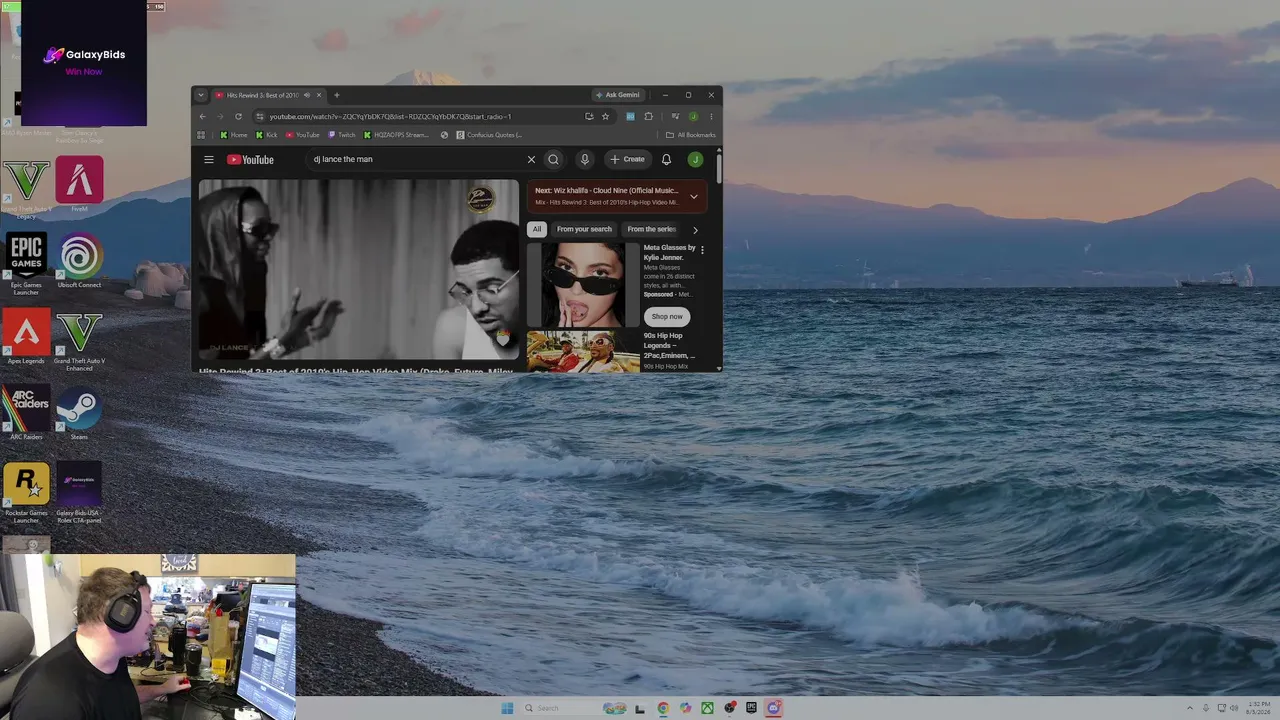1280x720 pixels.
Task: Open the Confucius Quotes bookmark
Action: tap(489, 135)
